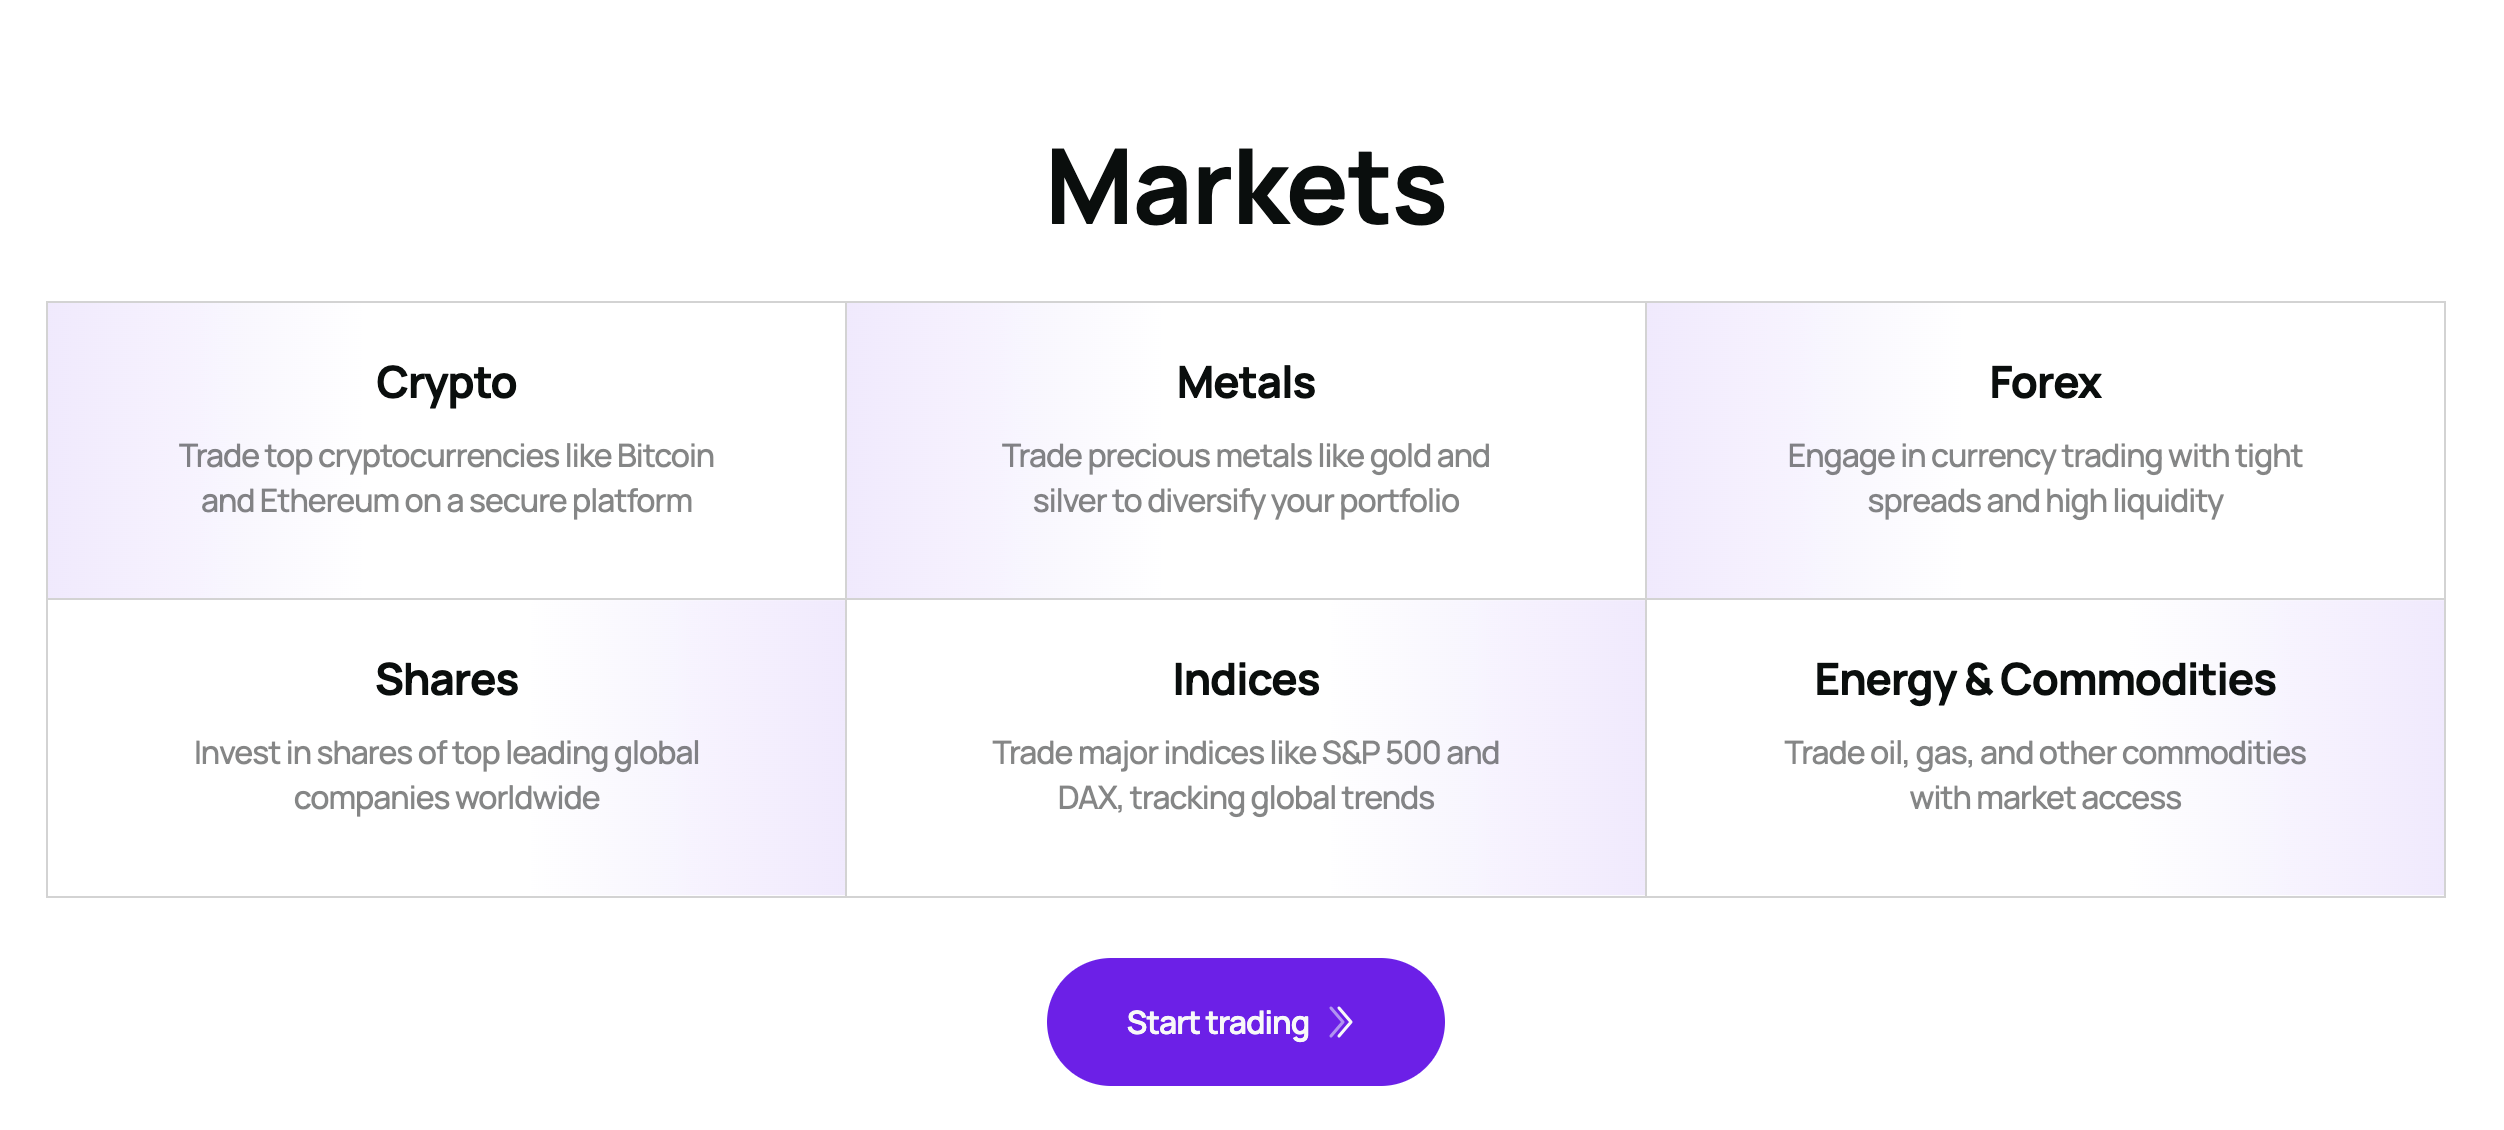This screenshot has width=2504, height=1130.
Task: Open Energy & Commodities heading
Action: [2045, 680]
